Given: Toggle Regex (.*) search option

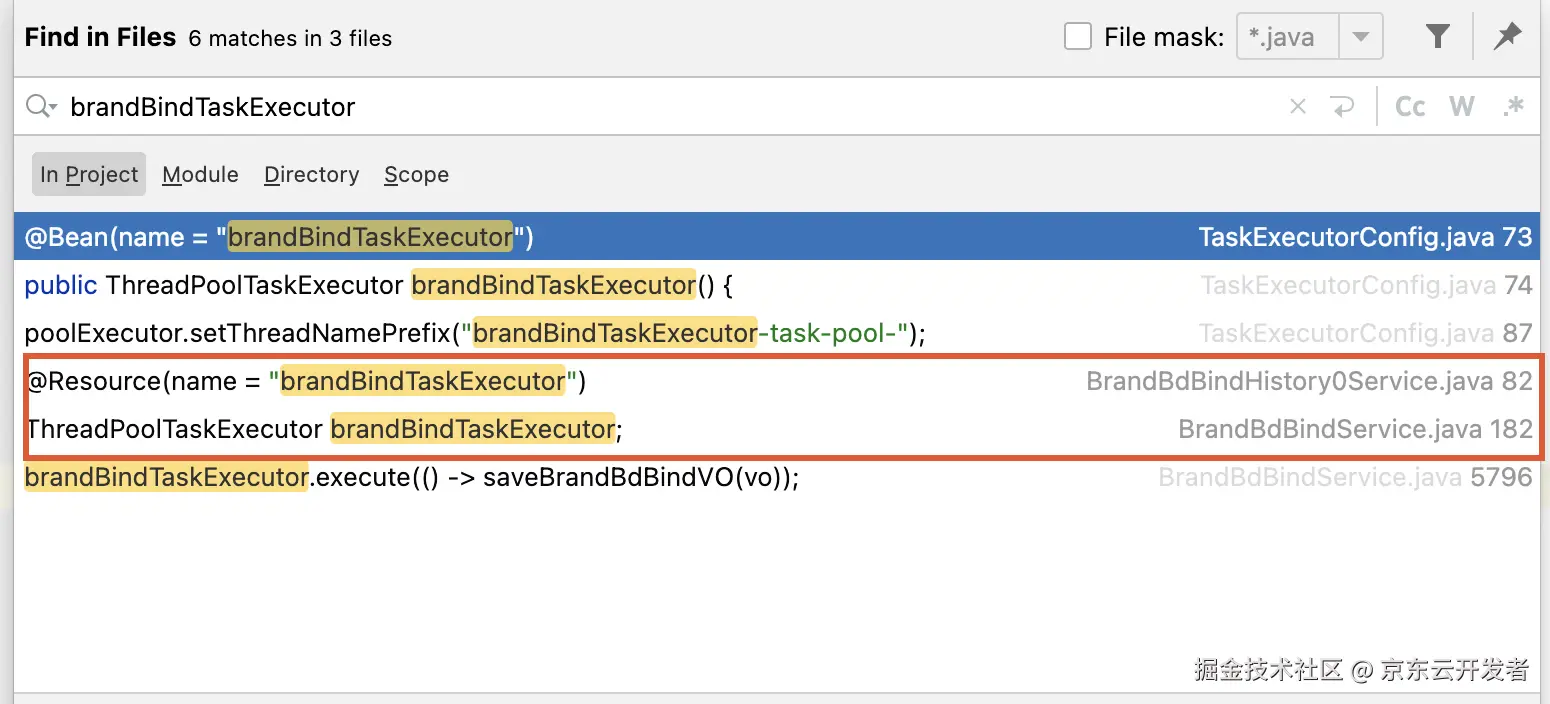Looking at the screenshot, I should (1514, 107).
